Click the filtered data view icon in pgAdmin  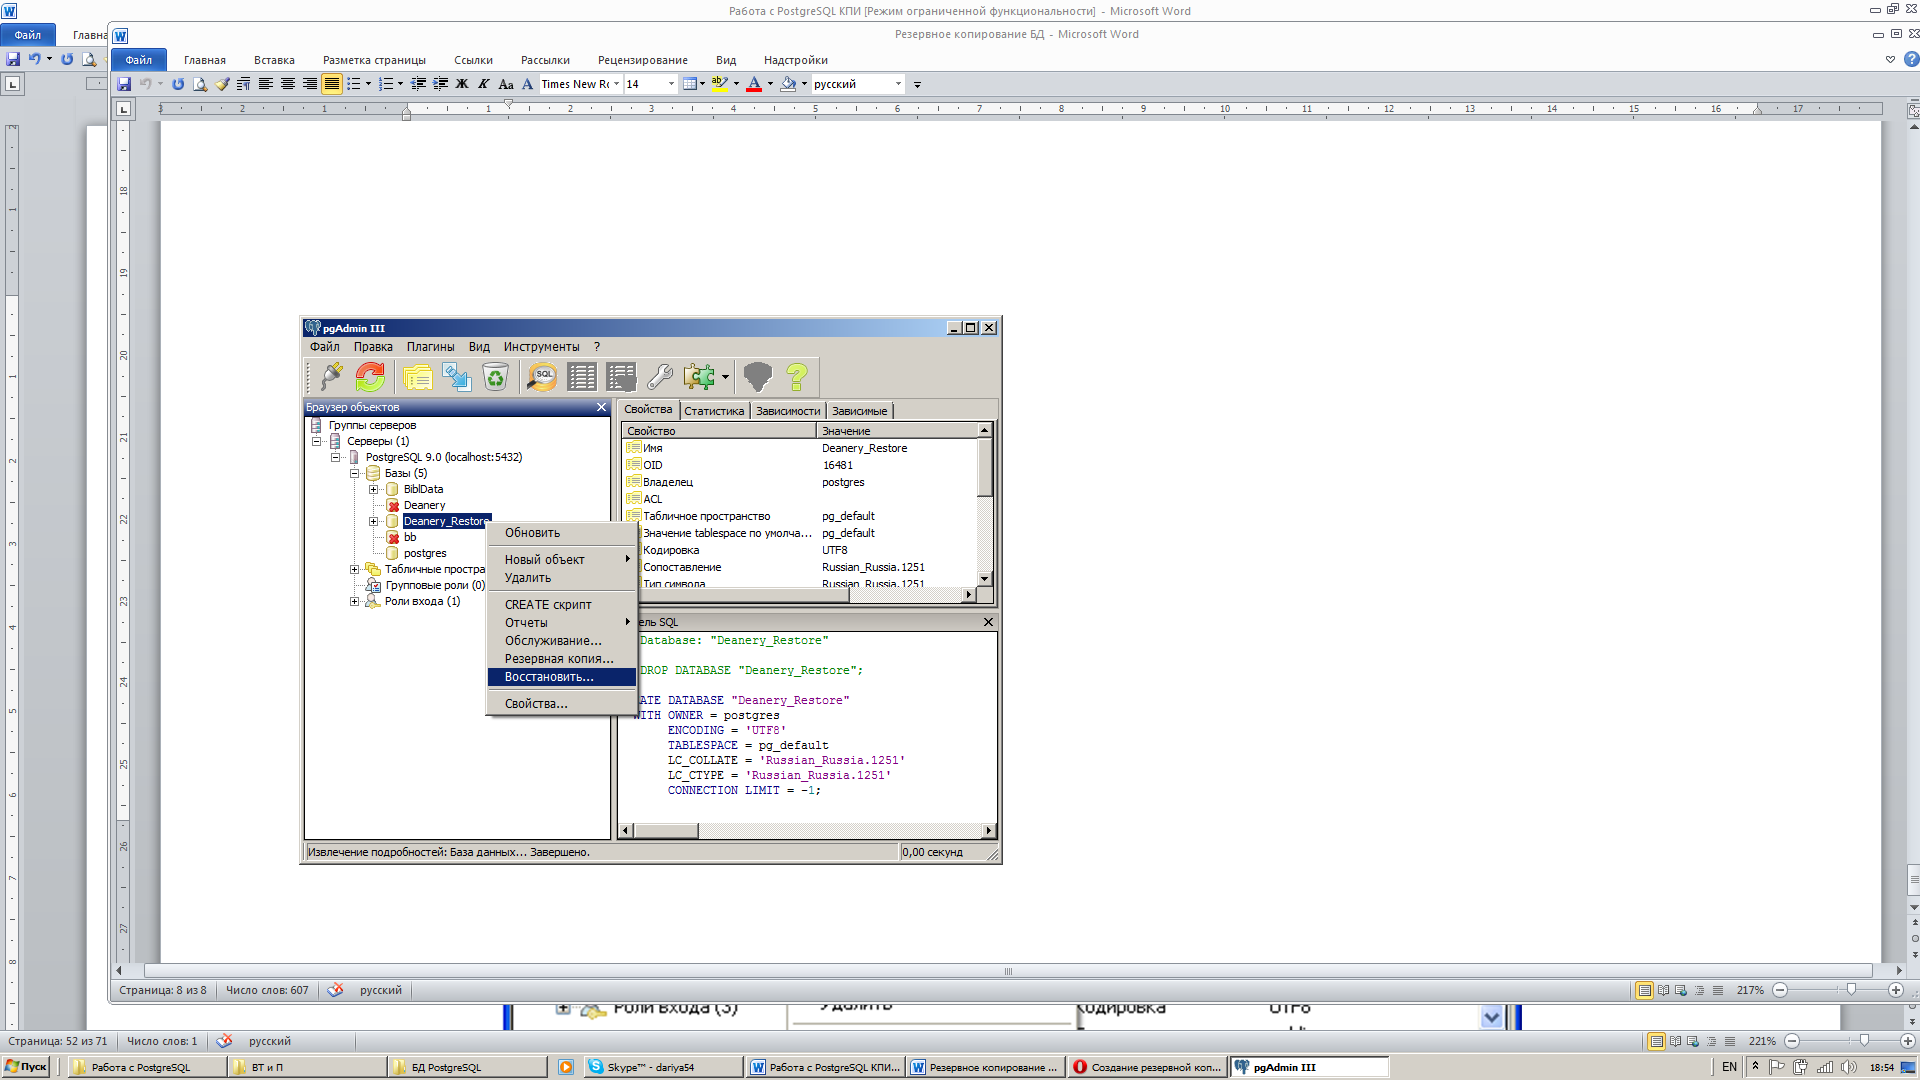pyautogui.click(x=621, y=377)
